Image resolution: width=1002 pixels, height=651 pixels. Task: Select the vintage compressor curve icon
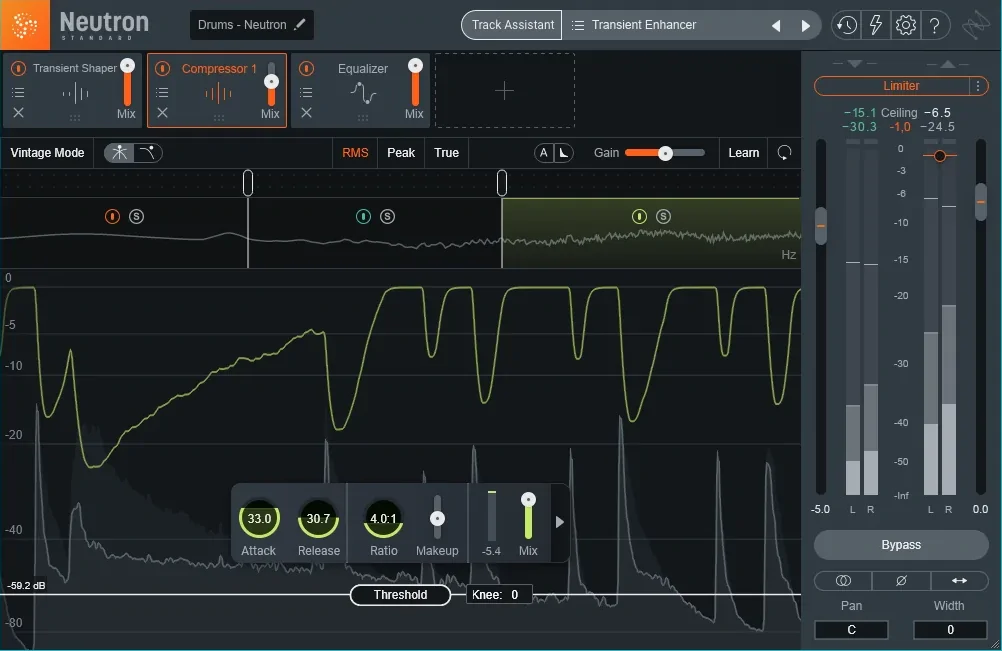148,153
